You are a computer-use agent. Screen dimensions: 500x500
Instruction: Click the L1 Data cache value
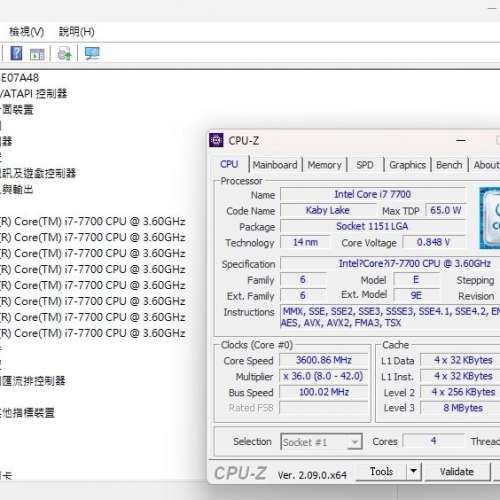tap(460, 360)
